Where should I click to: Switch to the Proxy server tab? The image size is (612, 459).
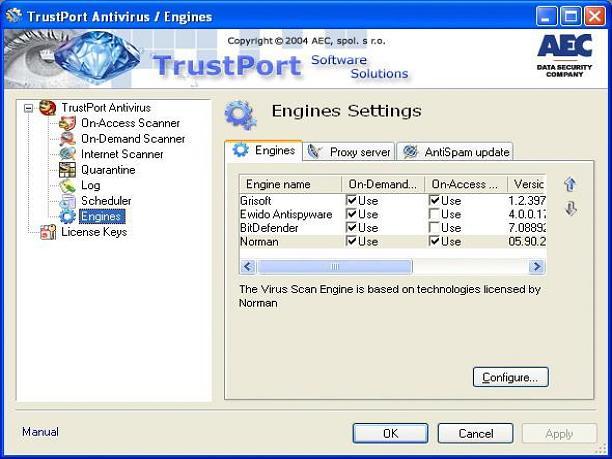point(349,152)
